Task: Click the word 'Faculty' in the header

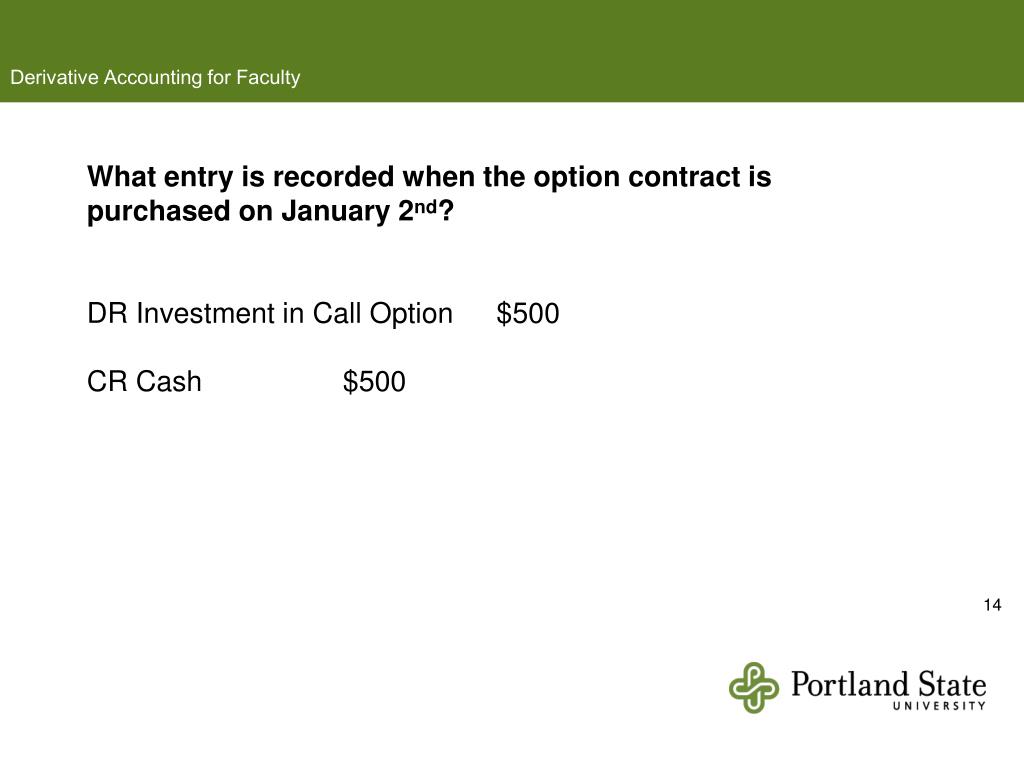Action: (268, 78)
